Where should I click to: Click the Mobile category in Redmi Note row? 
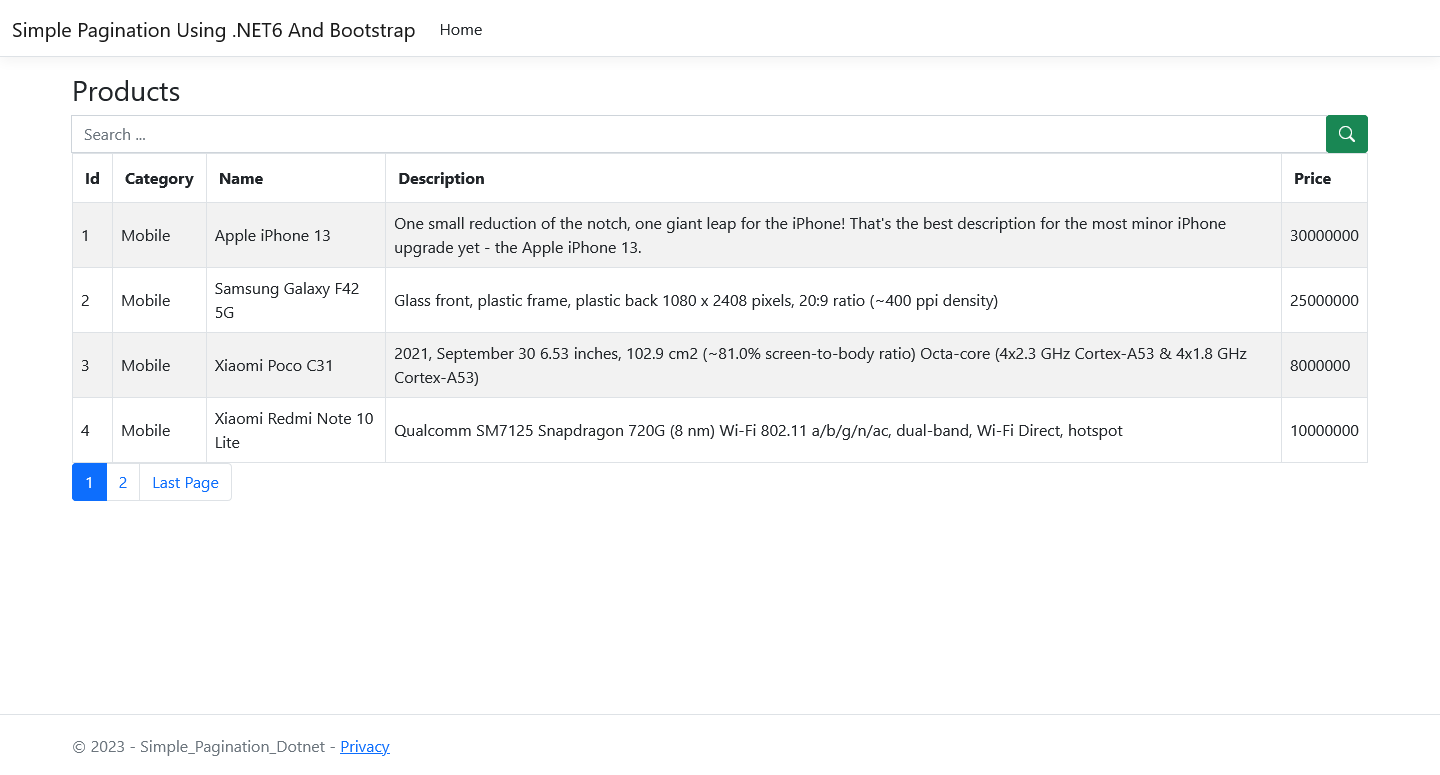[159, 430]
